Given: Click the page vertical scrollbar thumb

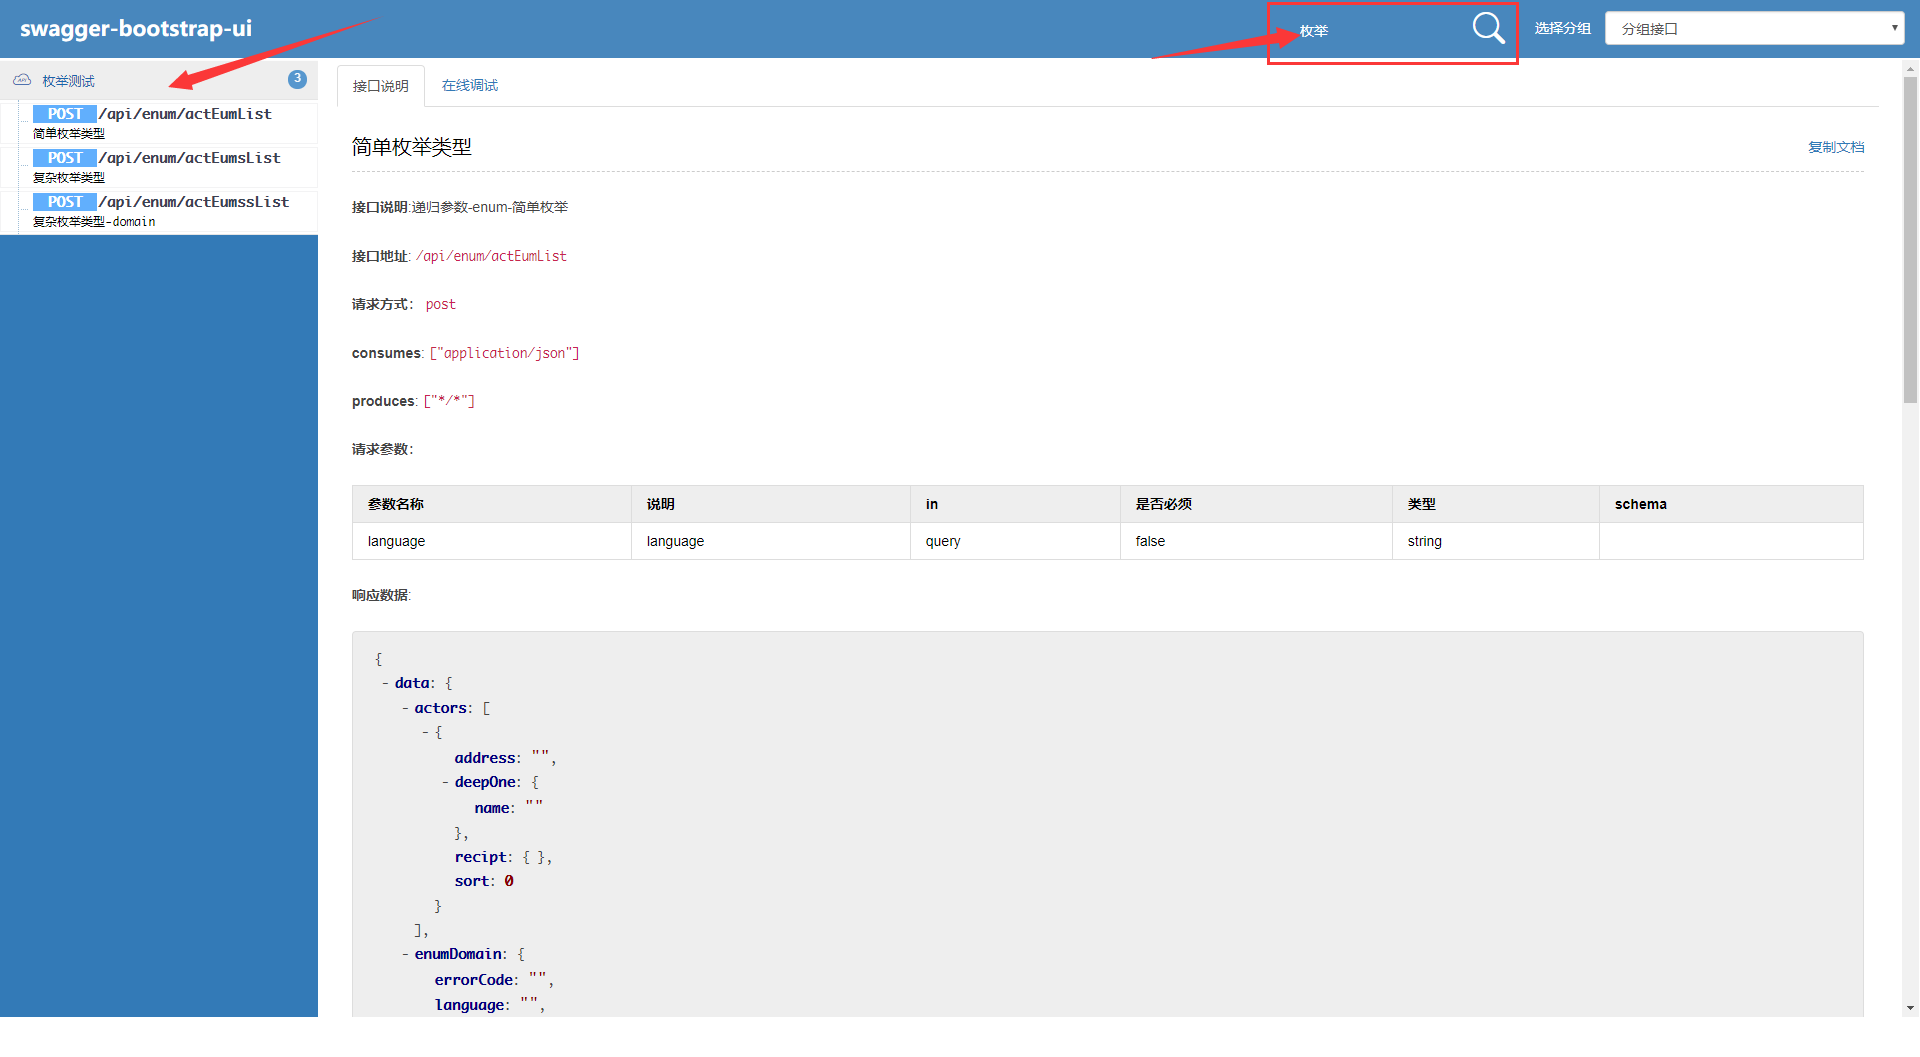Looking at the screenshot, I should (x=1910, y=240).
